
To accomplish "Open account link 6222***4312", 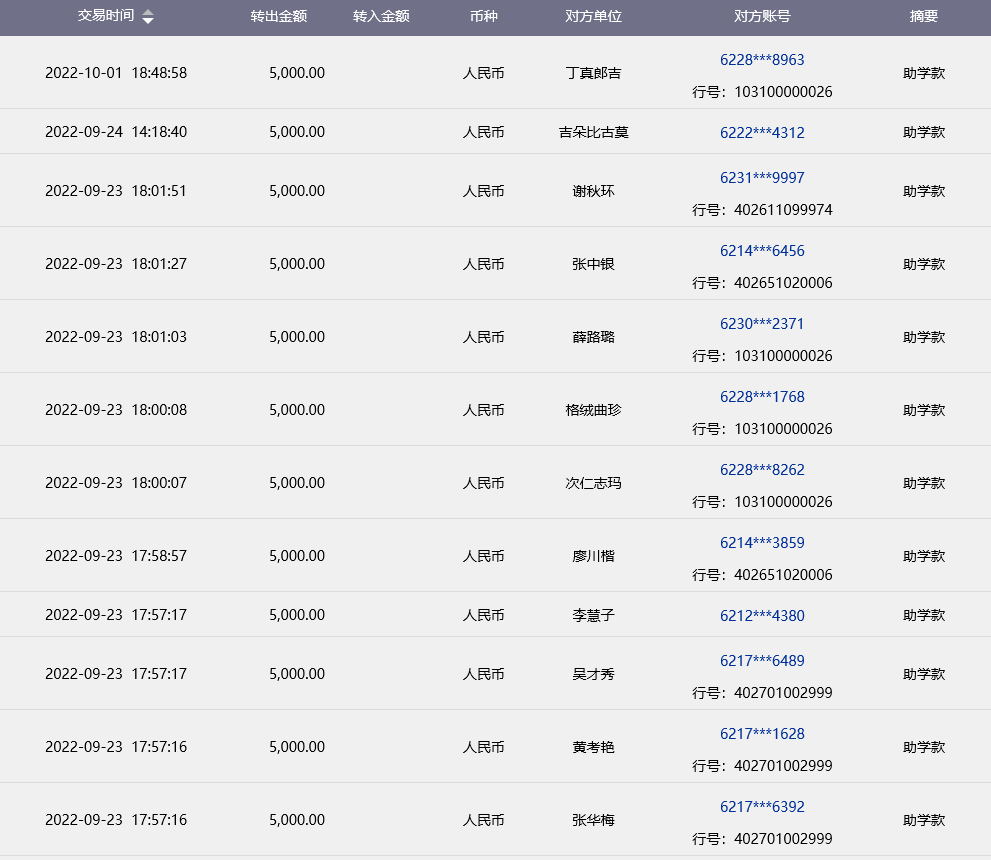I will click(x=762, y=132).
